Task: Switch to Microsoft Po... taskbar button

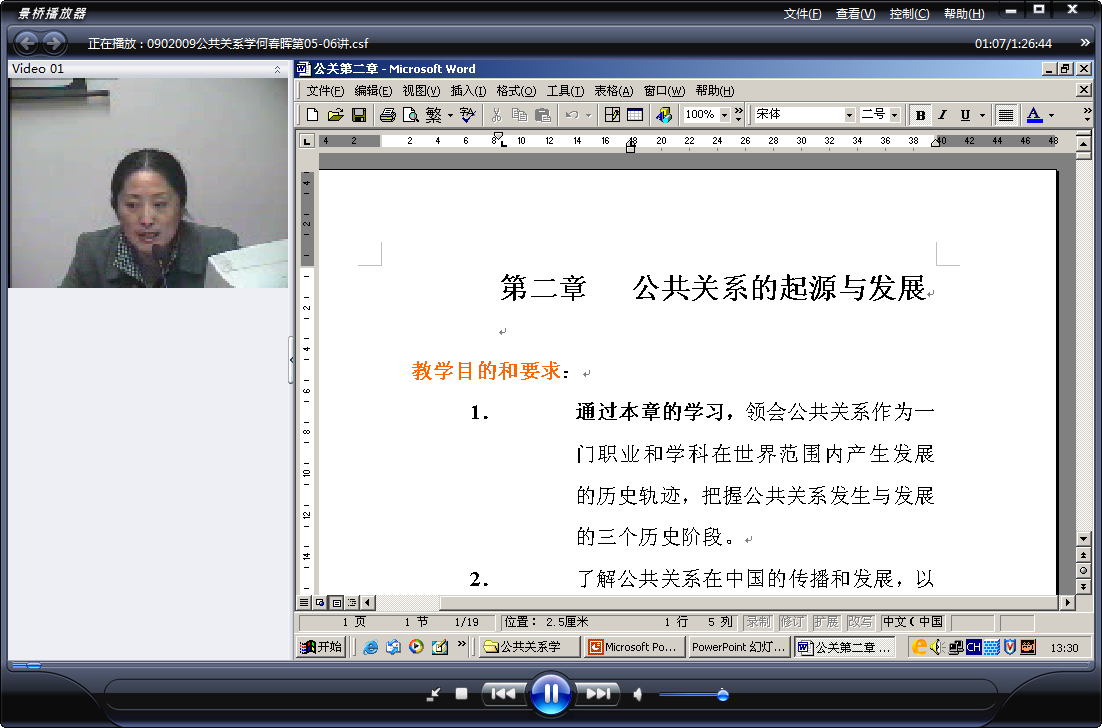Action: pyautogui.click(x=635, y=646)
